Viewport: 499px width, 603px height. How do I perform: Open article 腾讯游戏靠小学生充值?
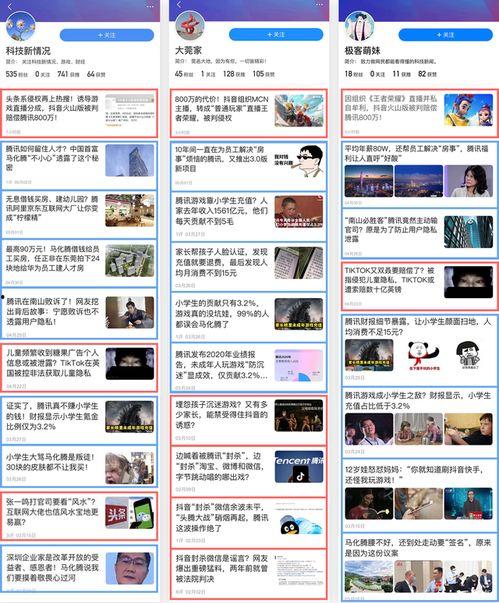248,216
